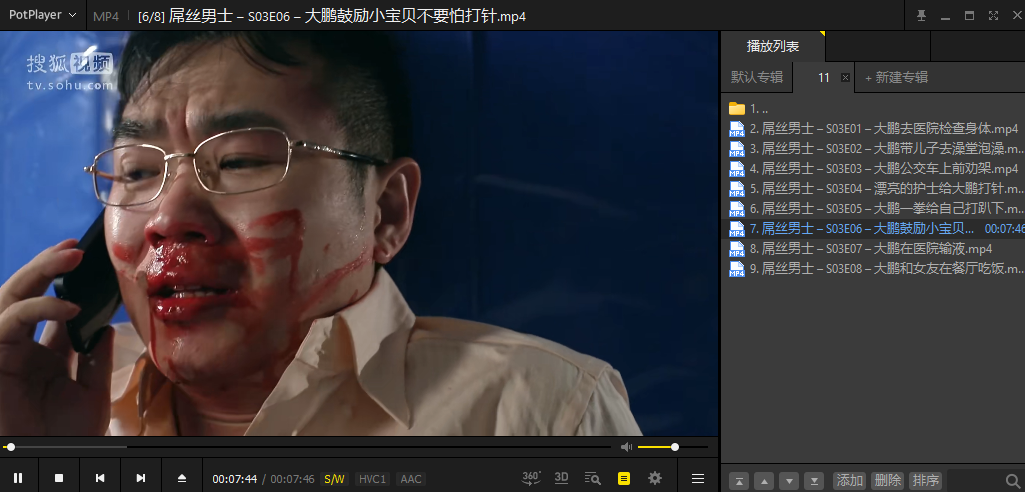1025x492 pixels.
Task: Click the 添加 add button
Action: (850, 481)
